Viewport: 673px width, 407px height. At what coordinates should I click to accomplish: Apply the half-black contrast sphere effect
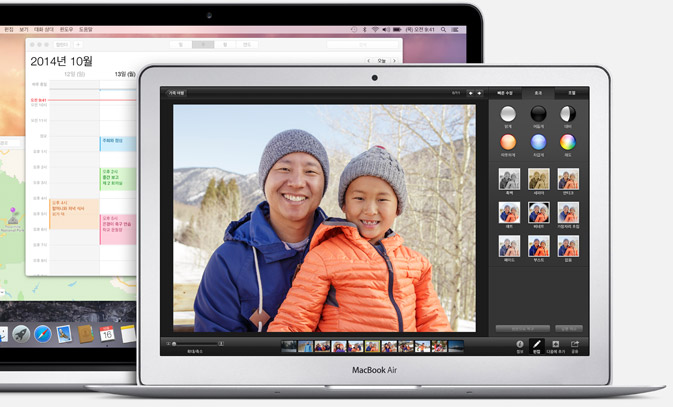(x=568, y=114)
